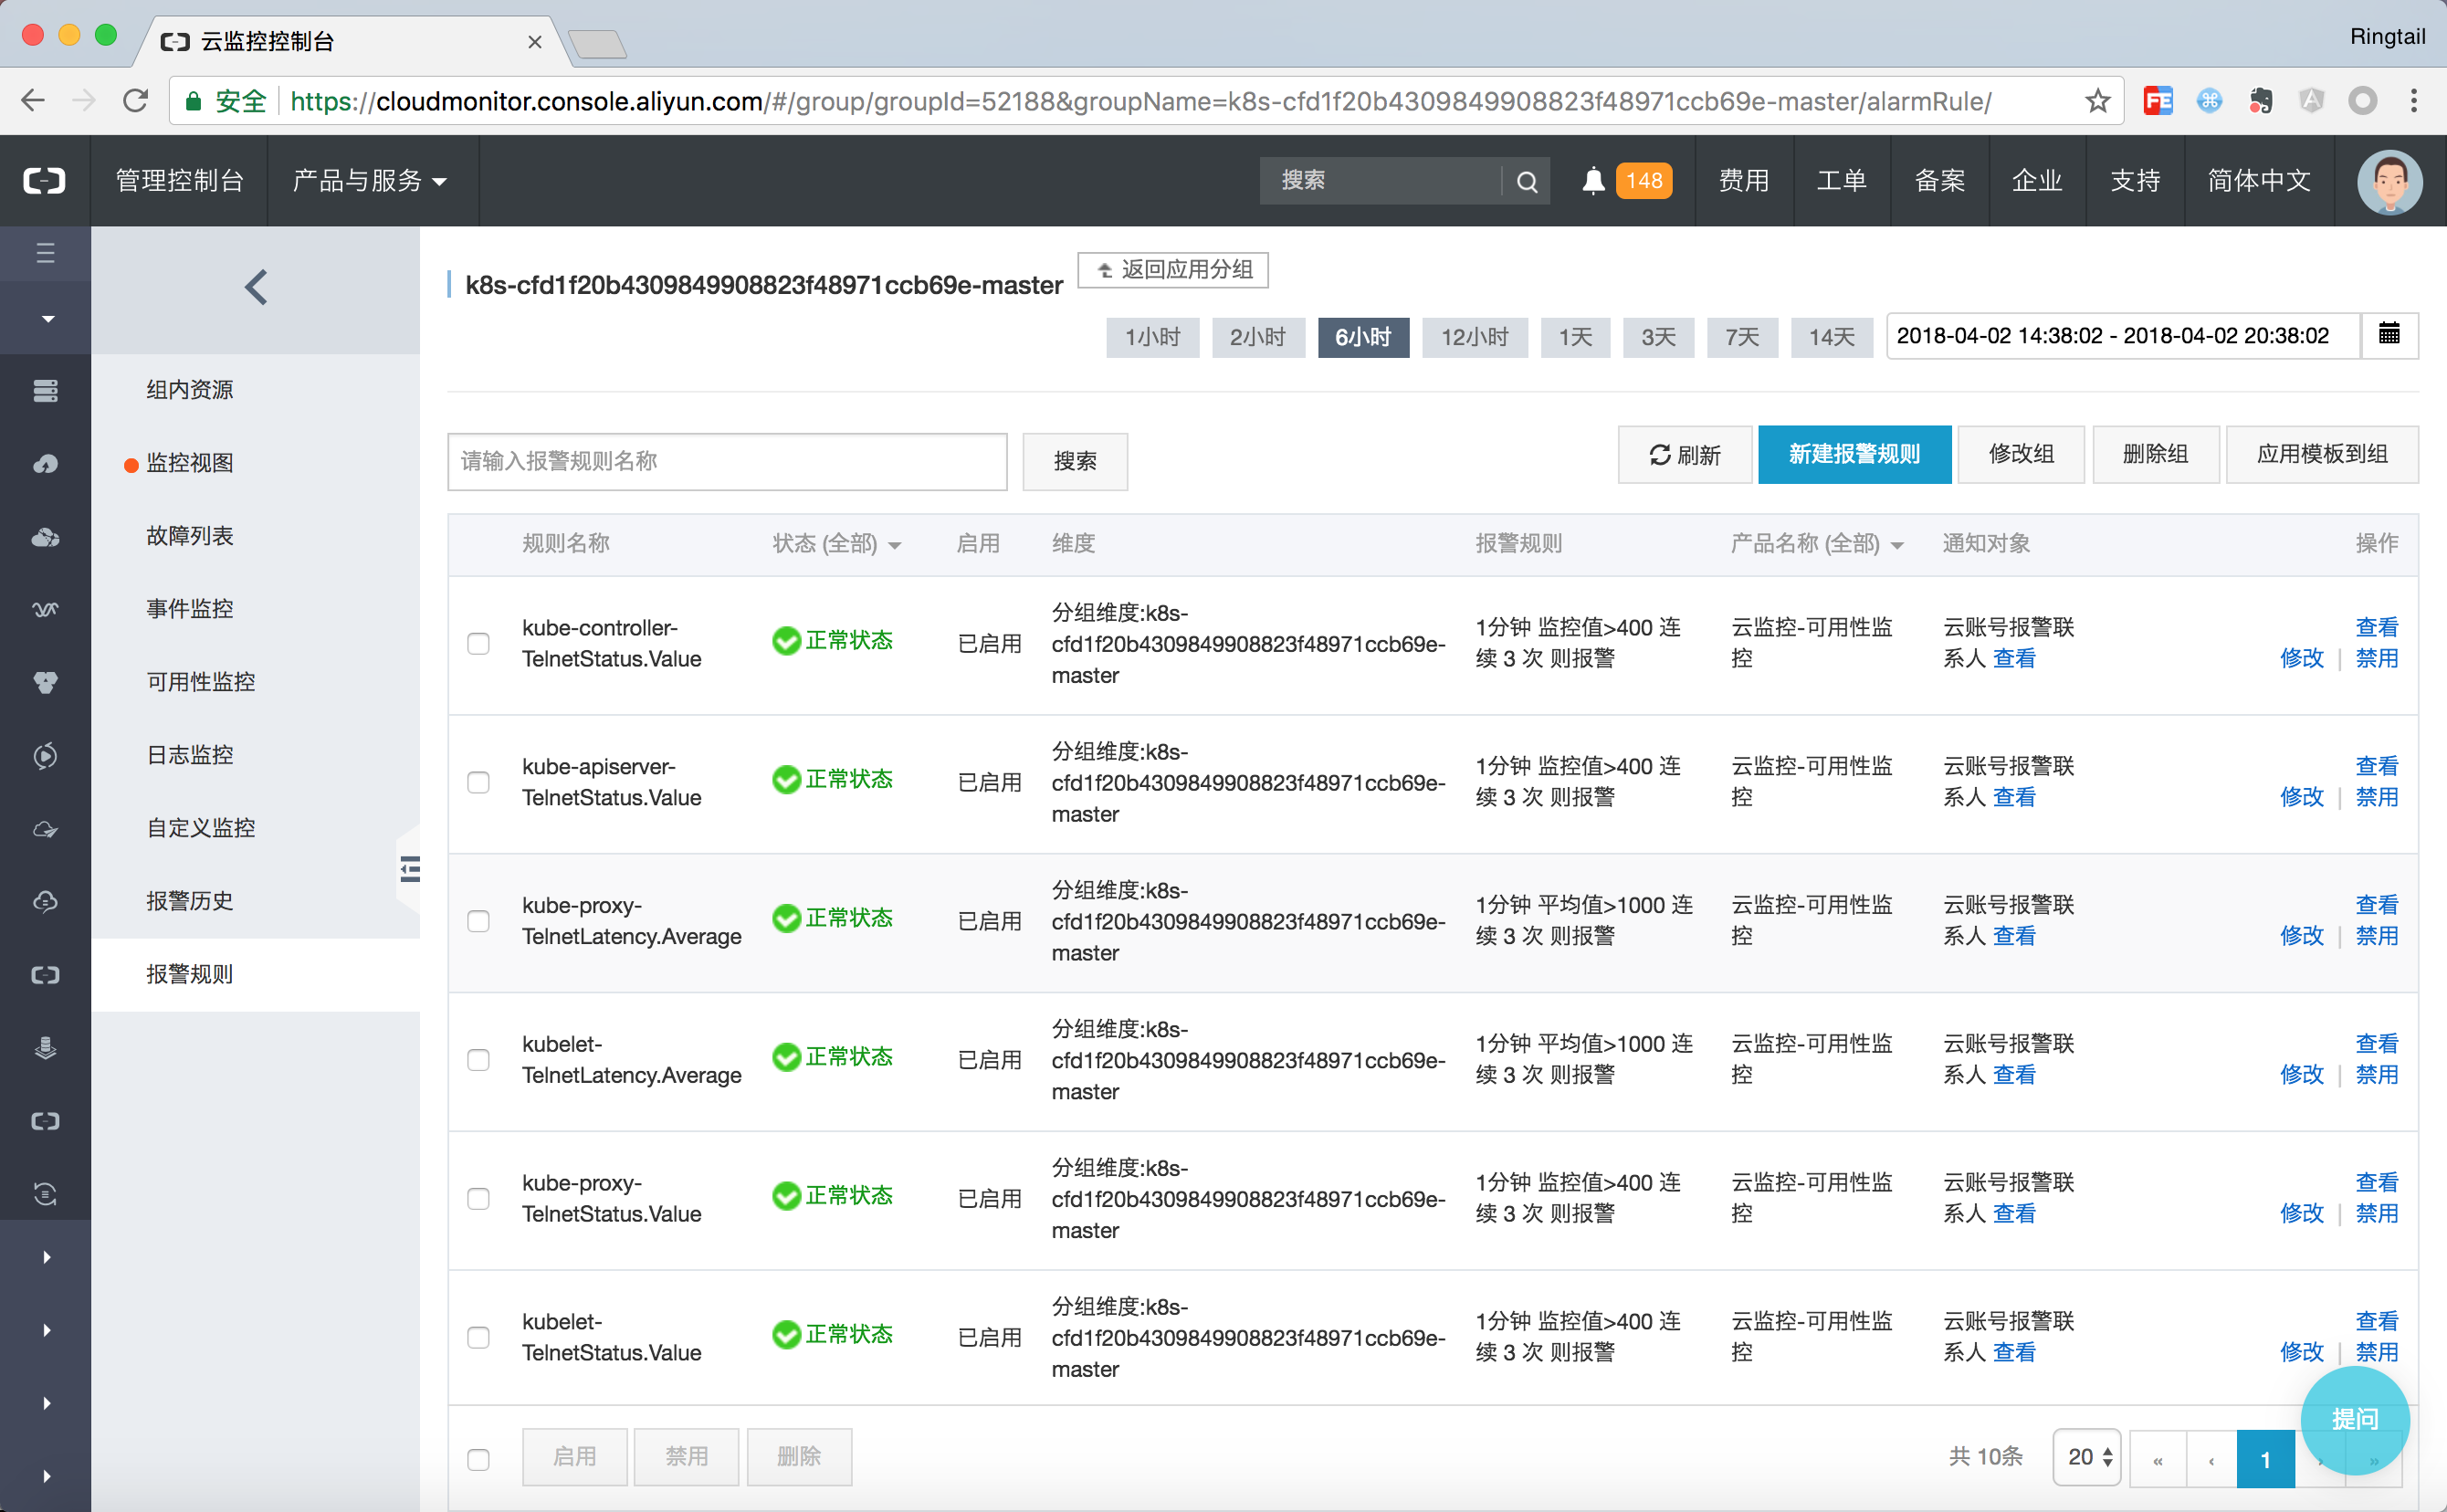Screen dimensions: 2447x1512
Task: Check the kube-proxy-TelnetStatus.Value row
Action: click(478, 1199)
